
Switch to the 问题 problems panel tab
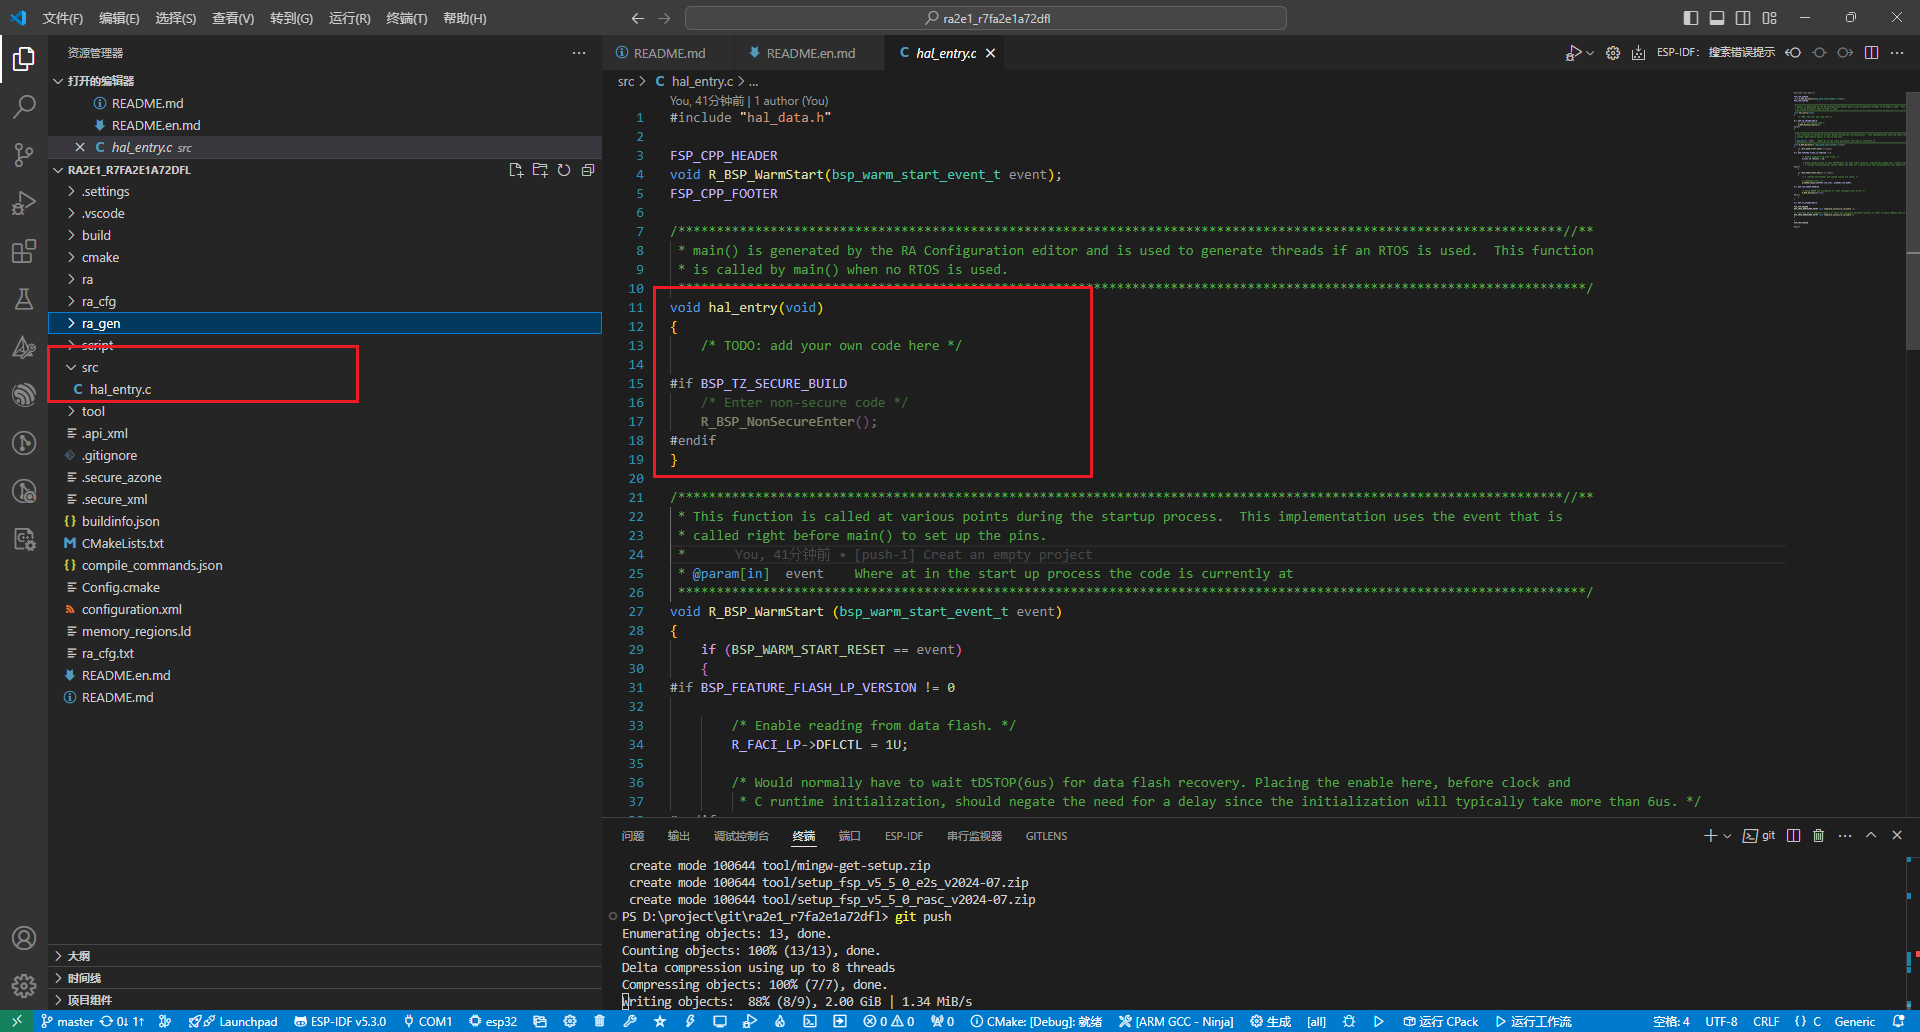[x=633, y=836]
